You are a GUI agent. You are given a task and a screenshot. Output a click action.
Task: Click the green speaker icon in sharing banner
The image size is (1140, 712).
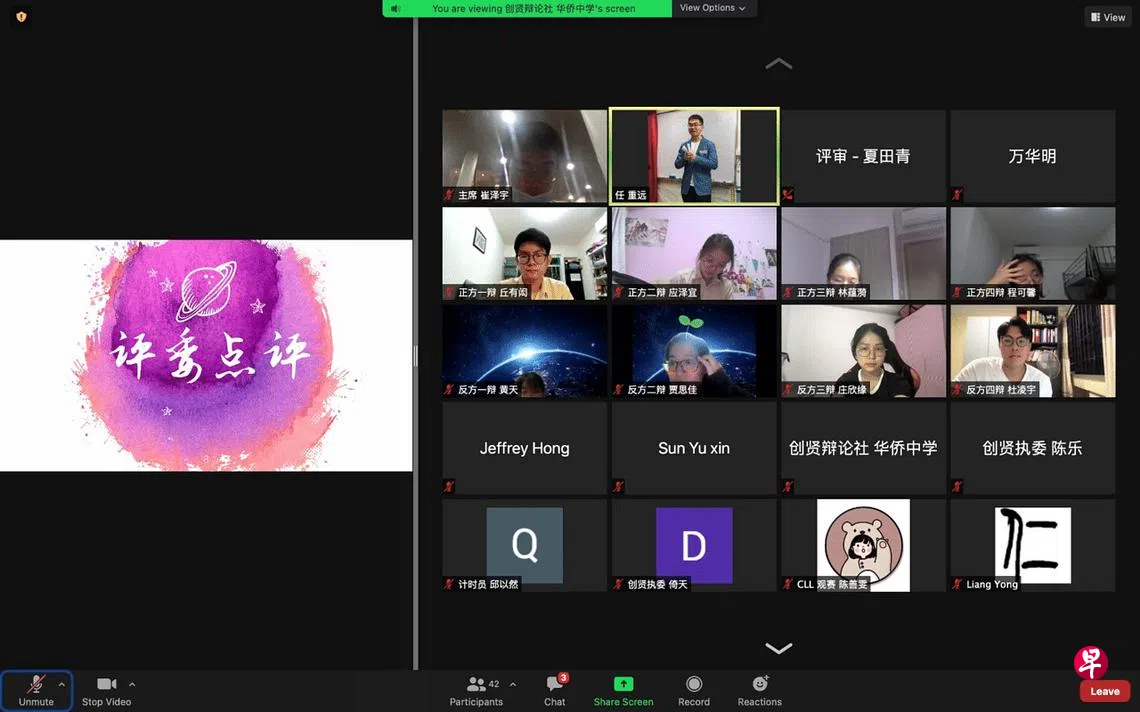click(396, 8)
